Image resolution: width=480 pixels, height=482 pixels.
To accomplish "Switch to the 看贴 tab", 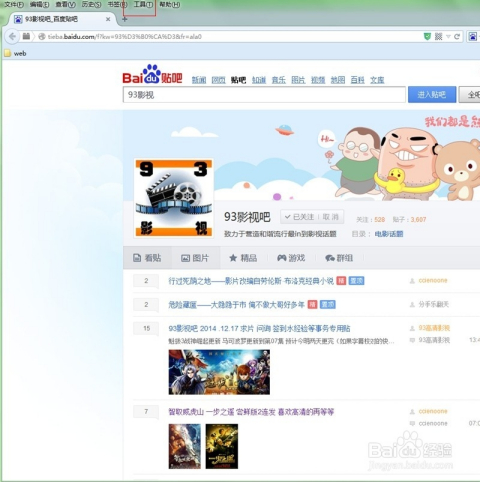I will tap(147, 258).
